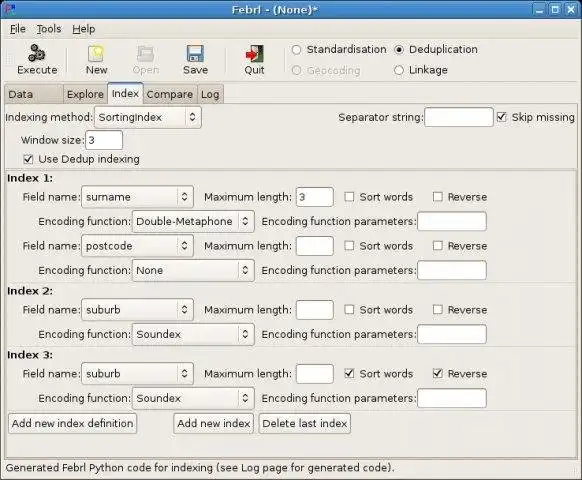Open the Indexing method SortingIndex dropdown
The width and height of the screenshot is (582, 480).
(x=148, y=117)
